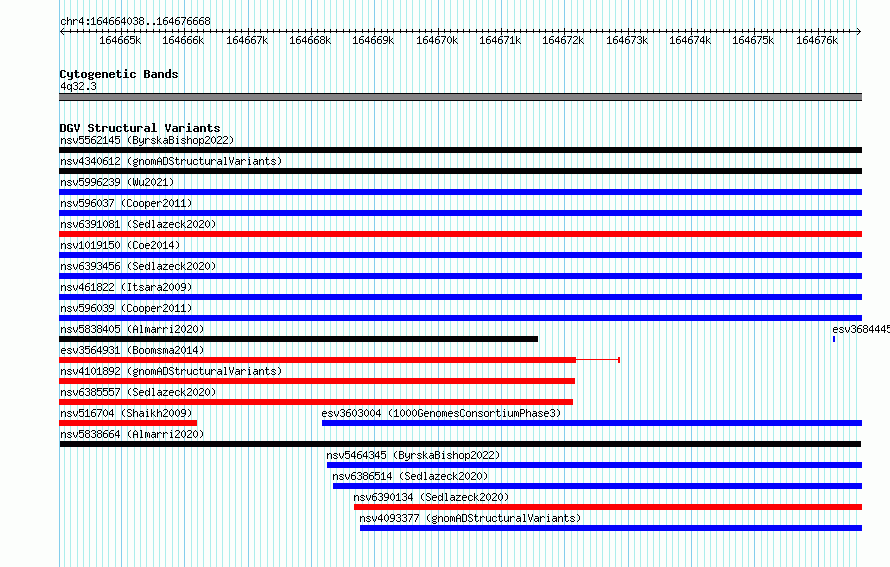Viewport: 890px width, 567px height.
Task: Click the black bar under nsv4340612
Action: 460,171
